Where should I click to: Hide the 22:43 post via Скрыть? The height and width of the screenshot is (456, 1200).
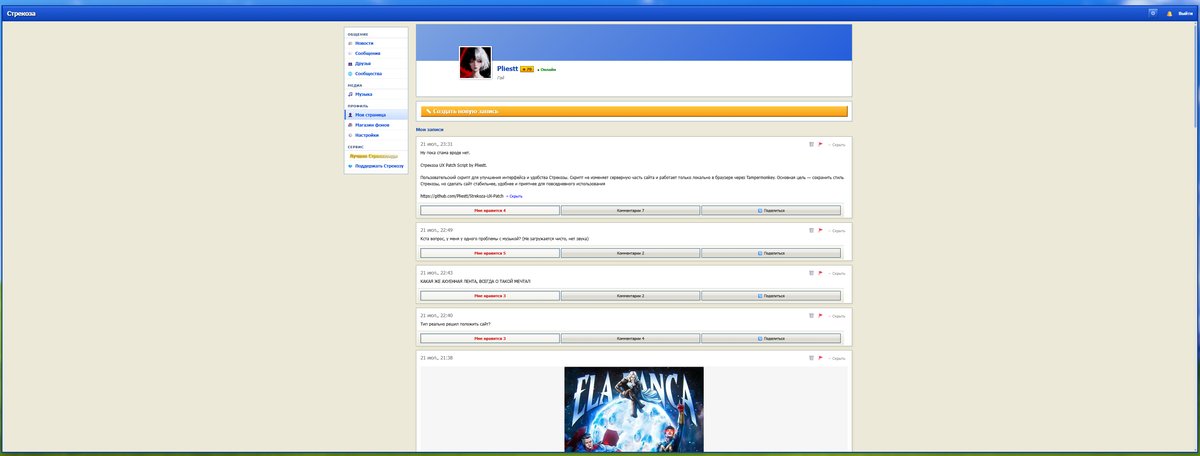tap(838, 274)
